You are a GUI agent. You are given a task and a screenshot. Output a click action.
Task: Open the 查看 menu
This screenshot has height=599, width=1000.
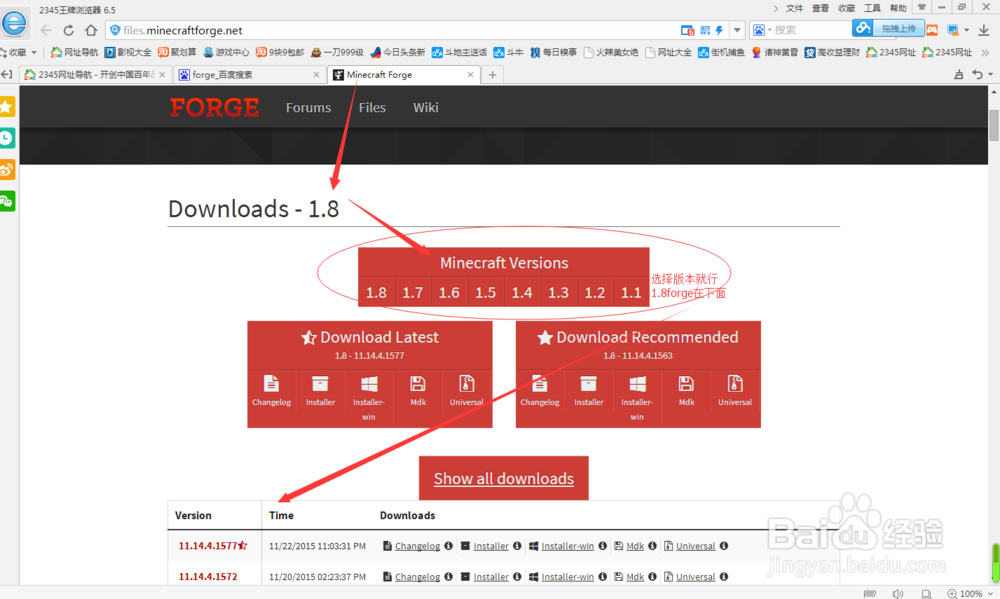[820, 8]
